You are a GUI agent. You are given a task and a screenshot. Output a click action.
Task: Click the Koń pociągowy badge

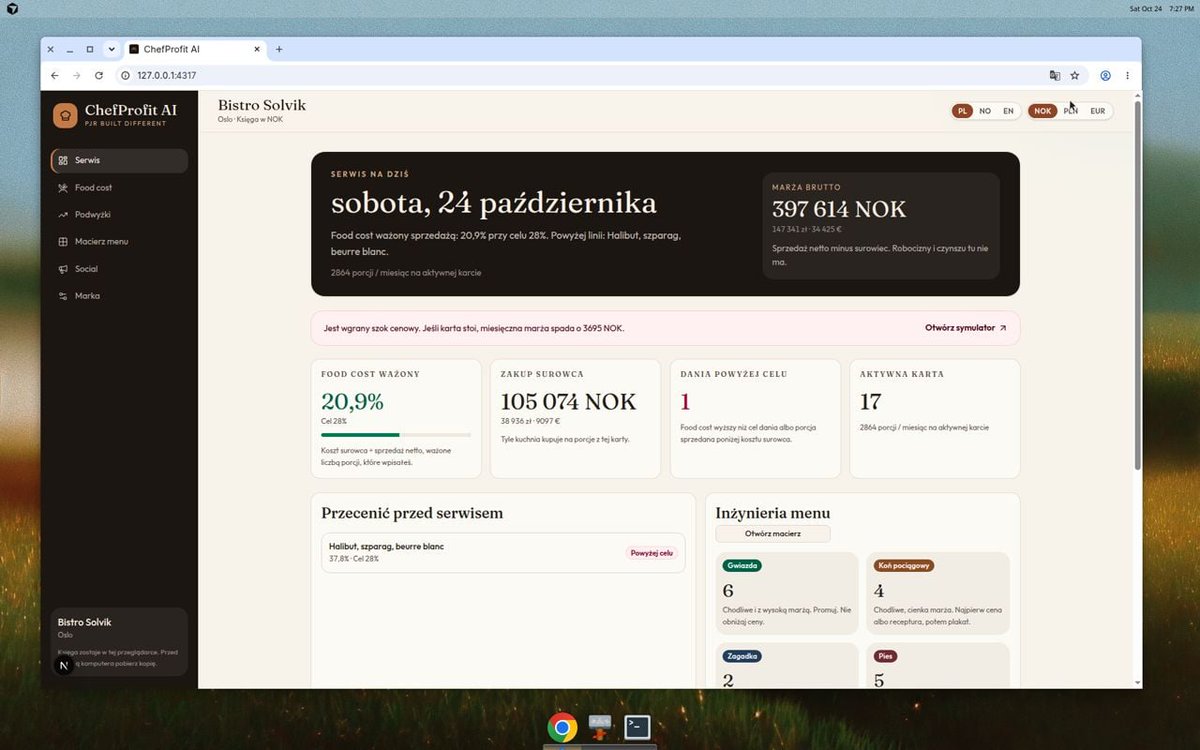904,566
